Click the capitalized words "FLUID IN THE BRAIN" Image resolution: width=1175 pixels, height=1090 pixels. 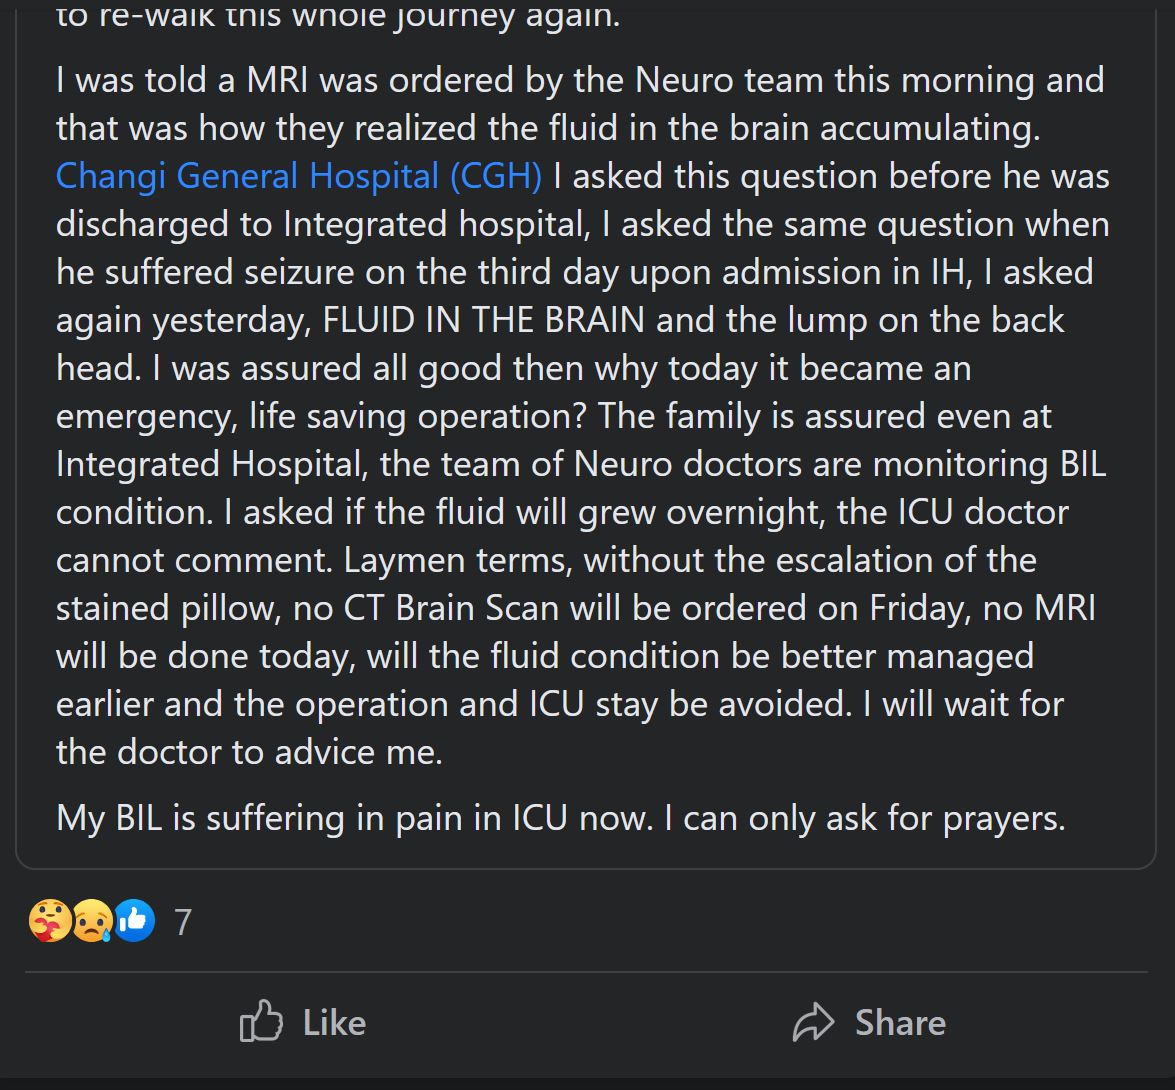[x=483, y=321]
